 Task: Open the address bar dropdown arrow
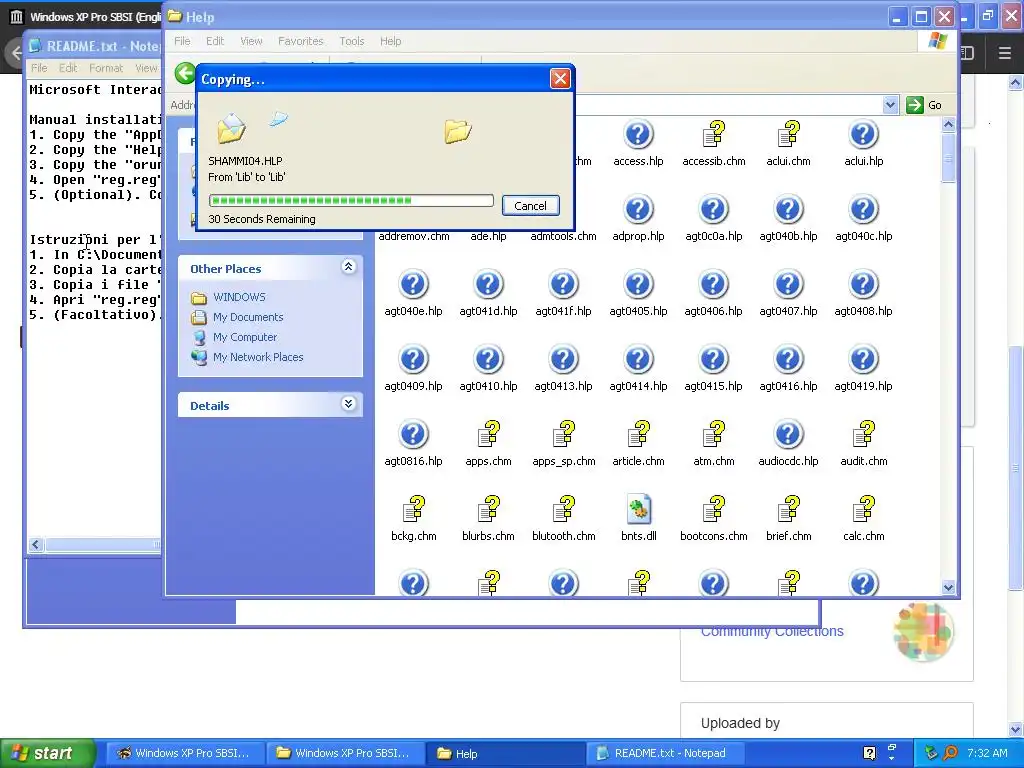[890, 105]
